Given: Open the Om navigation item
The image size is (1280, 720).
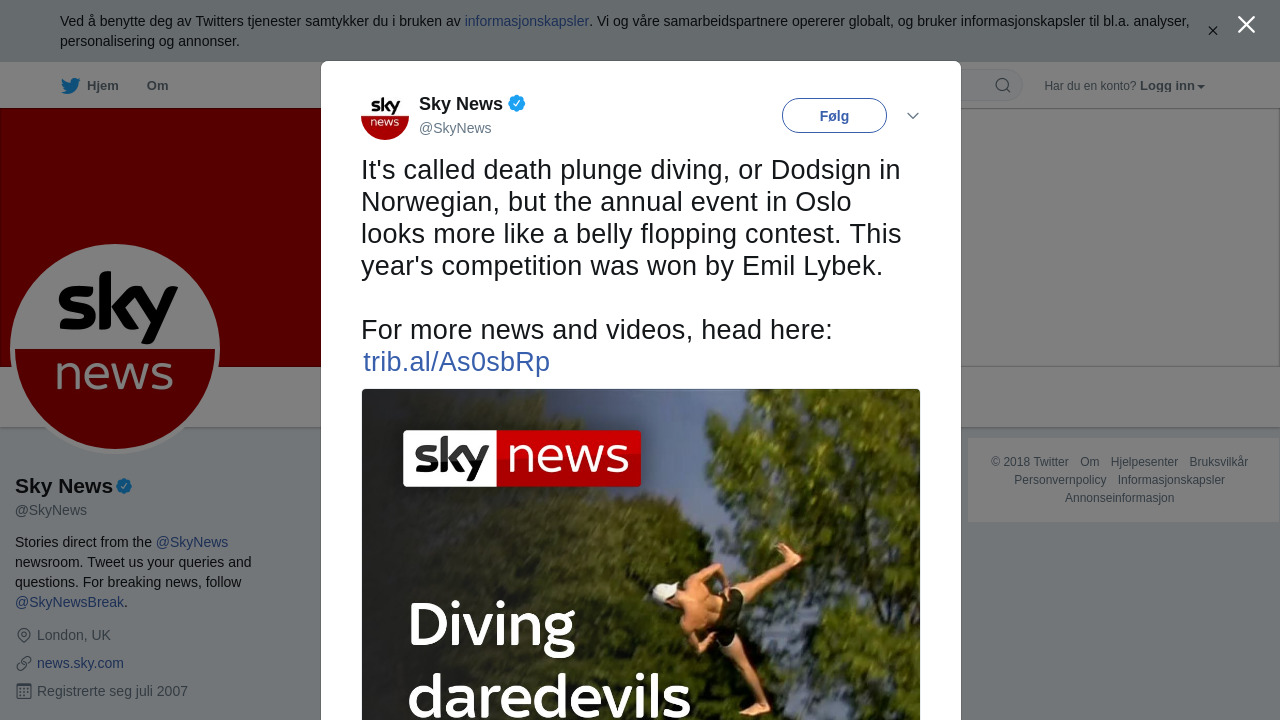Looking at the screenshot, I should tap(158, 86).
